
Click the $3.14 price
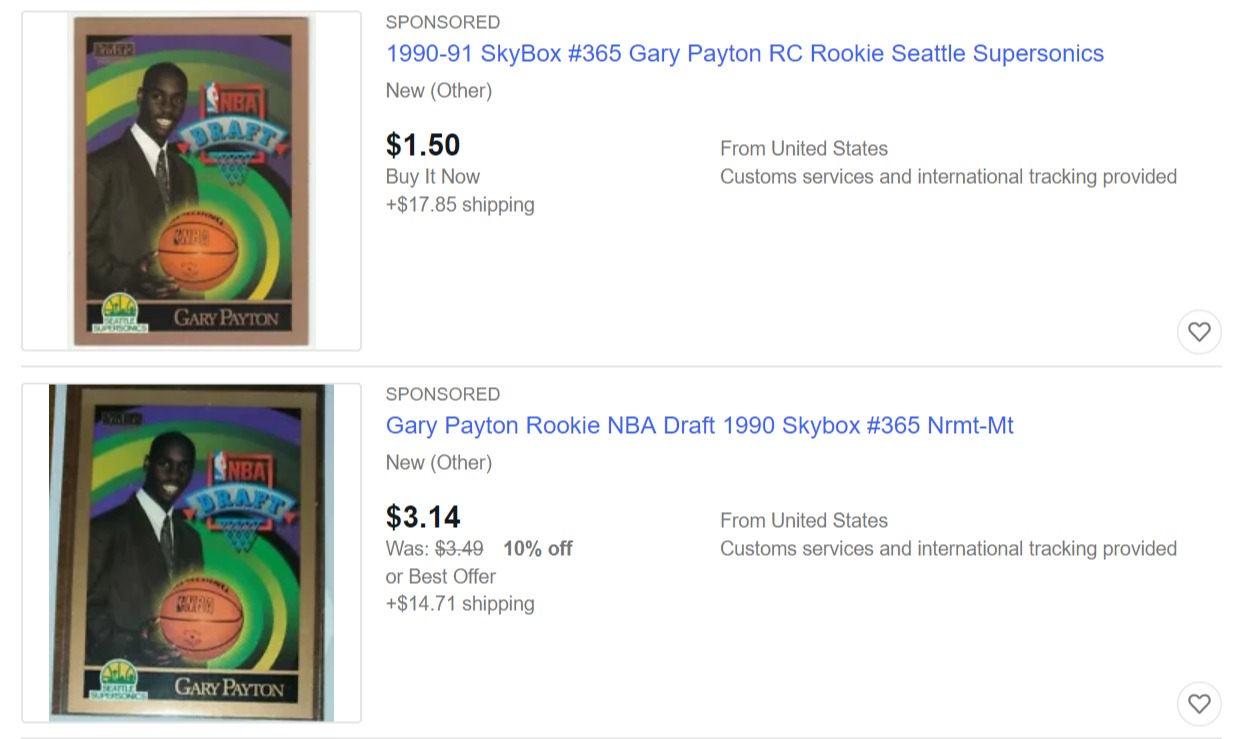(423, 517)
